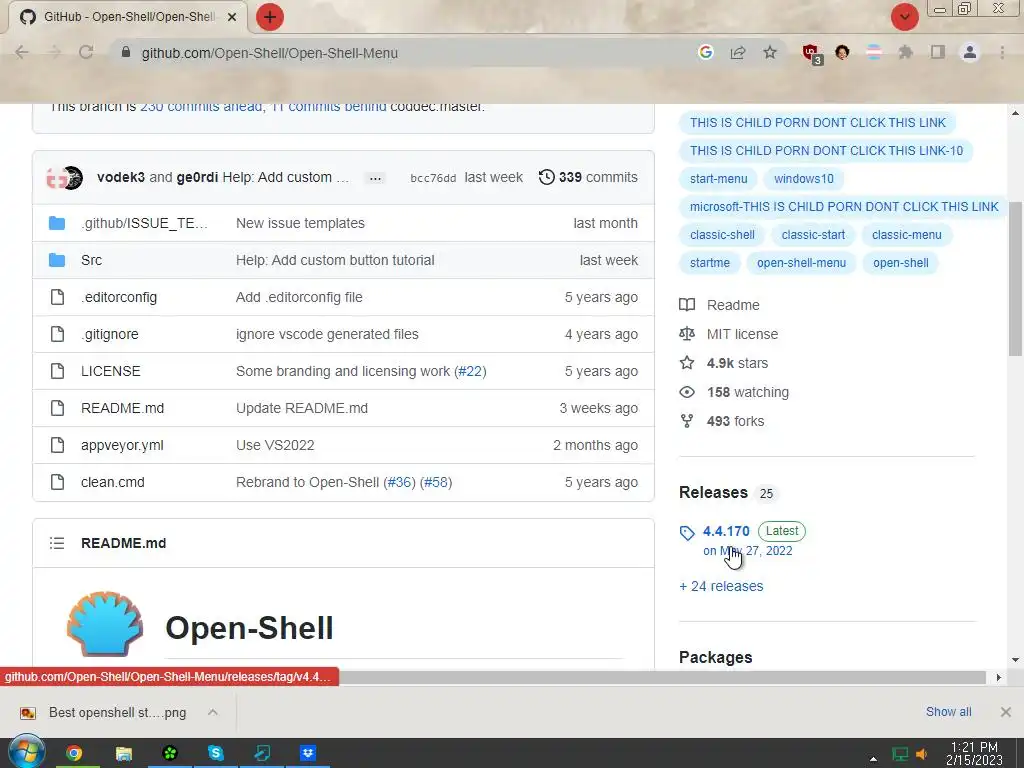Open pull request #36 link
Screen dimensions: 1024x768
point(399,482)
